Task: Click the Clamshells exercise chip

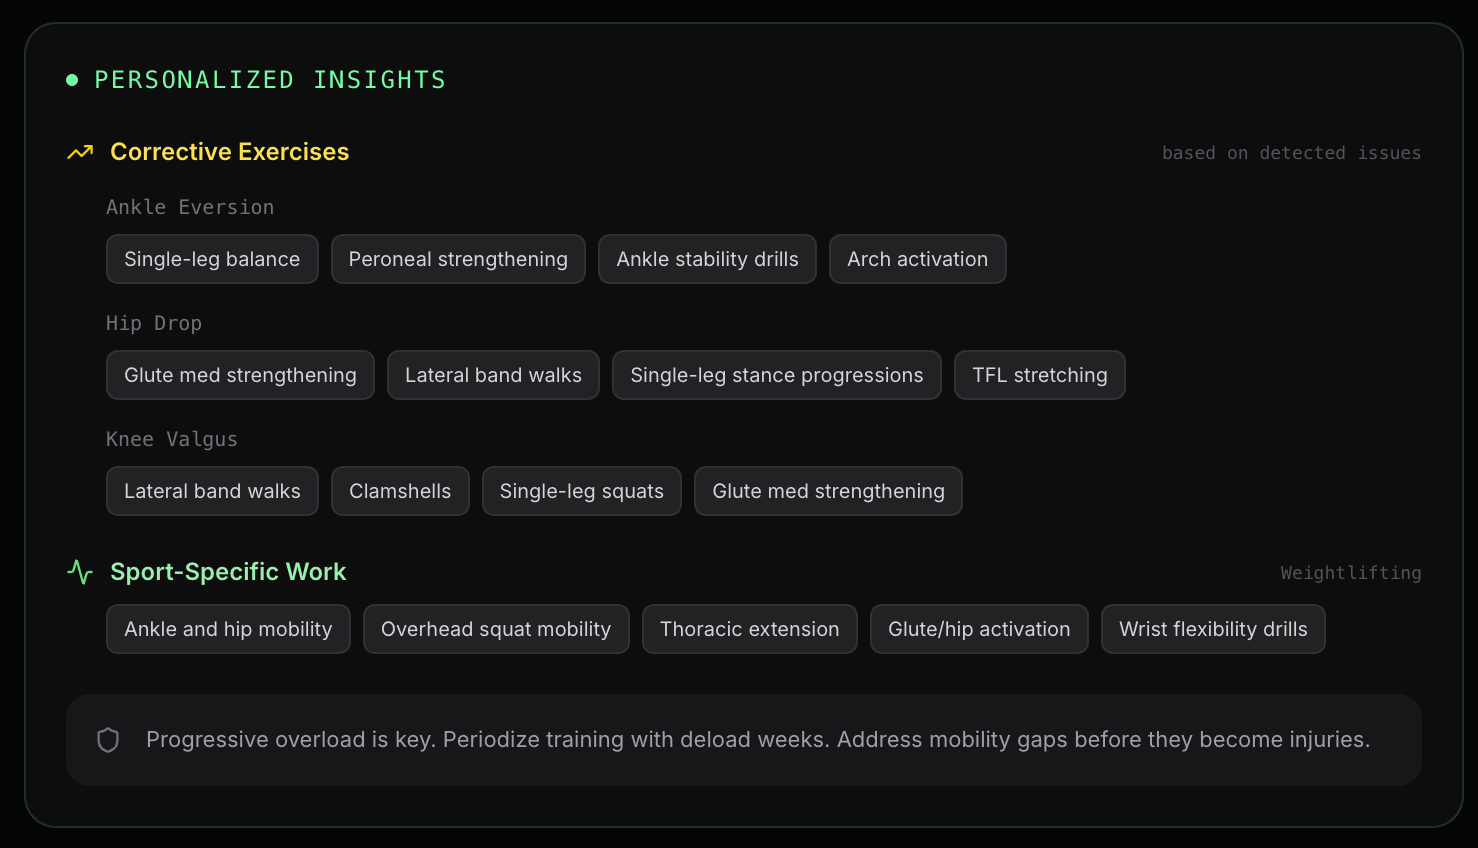Action: (x=400, y=491)
